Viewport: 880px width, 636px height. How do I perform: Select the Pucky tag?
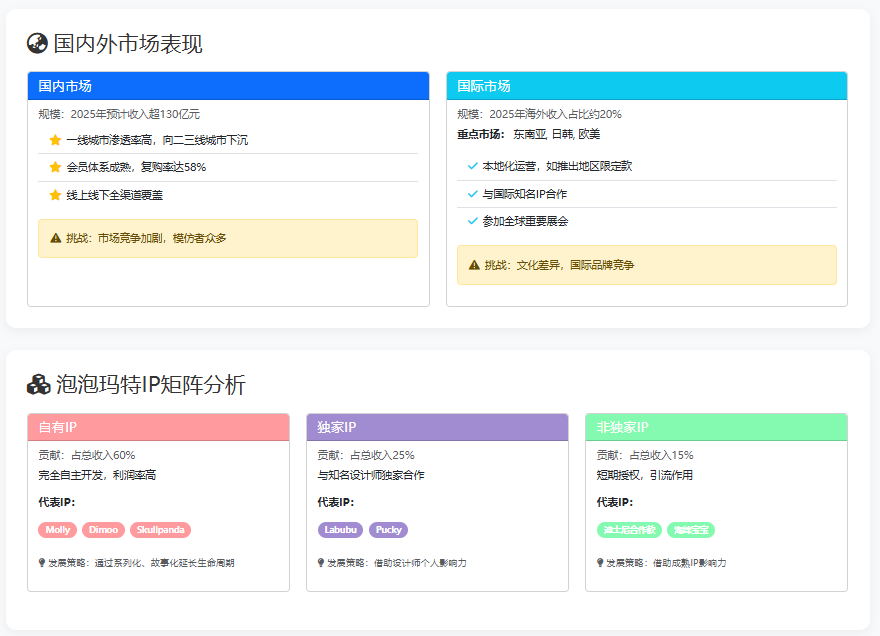(388, 530)
